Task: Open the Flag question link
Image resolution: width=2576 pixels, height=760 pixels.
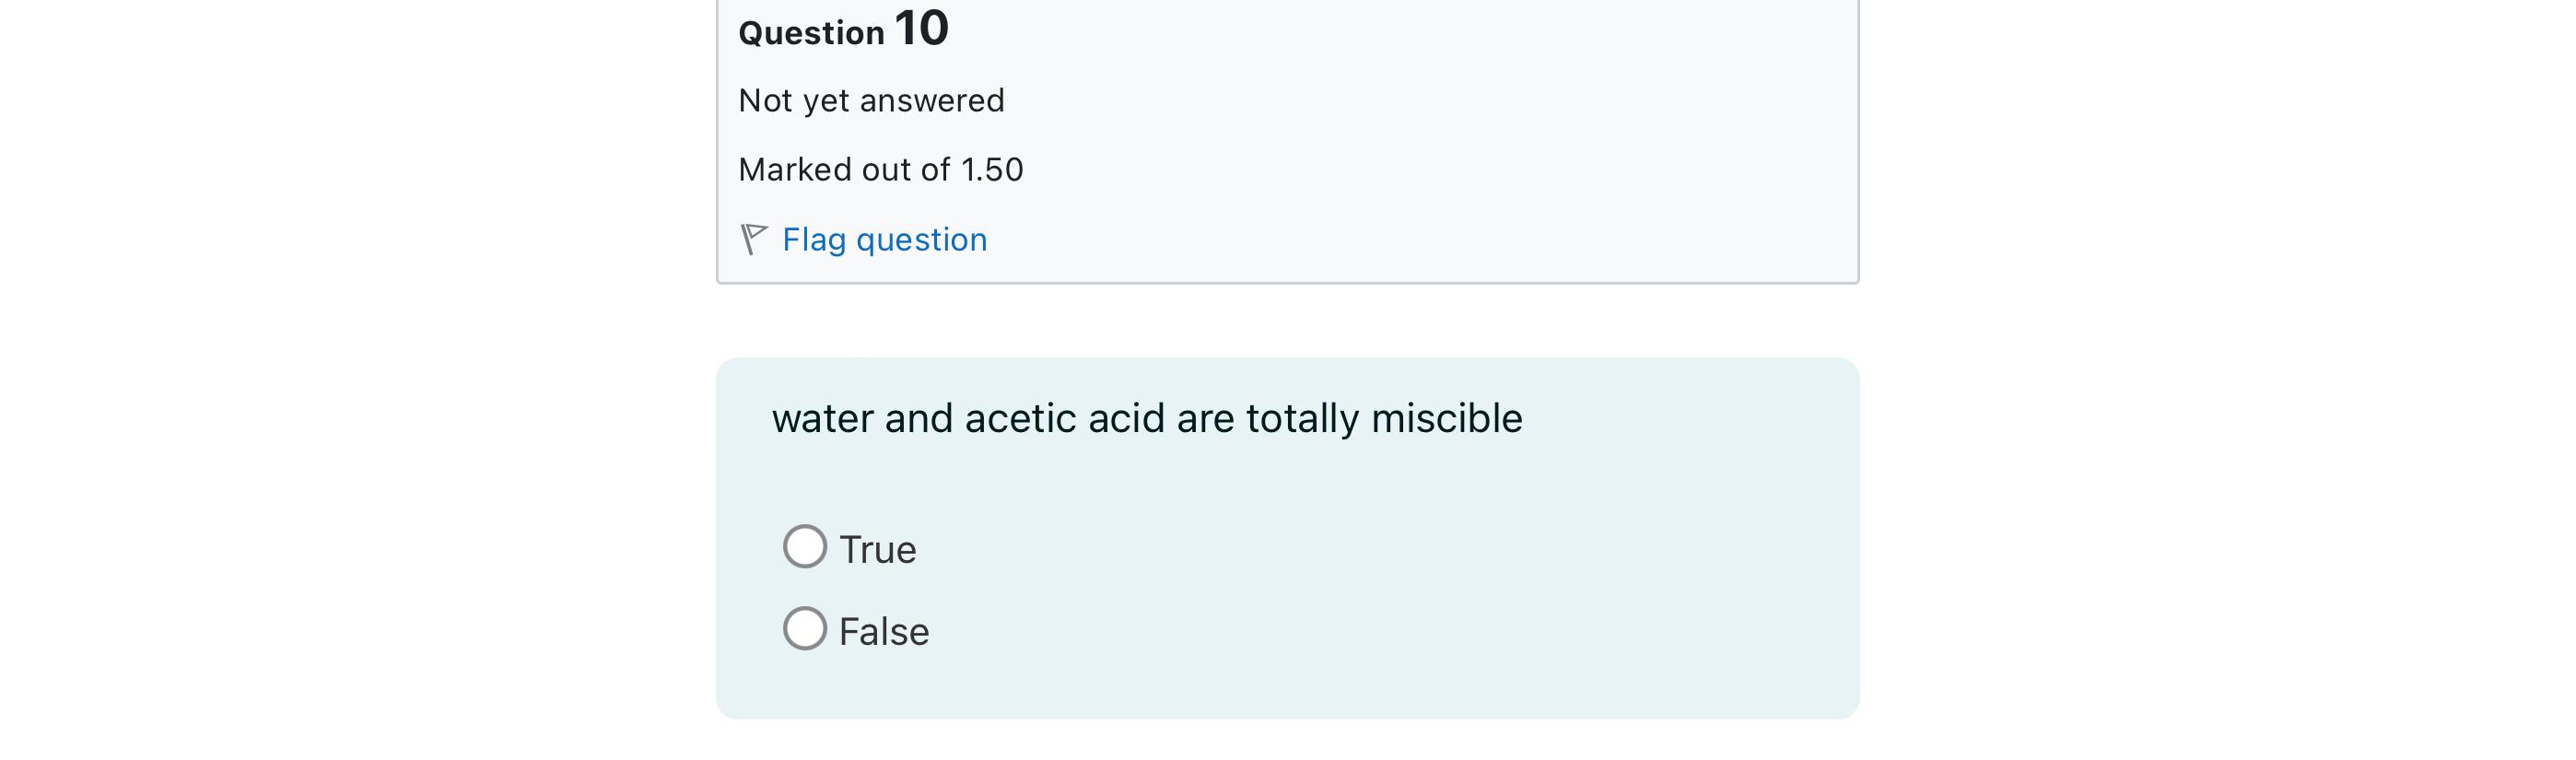Action: point(884,240)
